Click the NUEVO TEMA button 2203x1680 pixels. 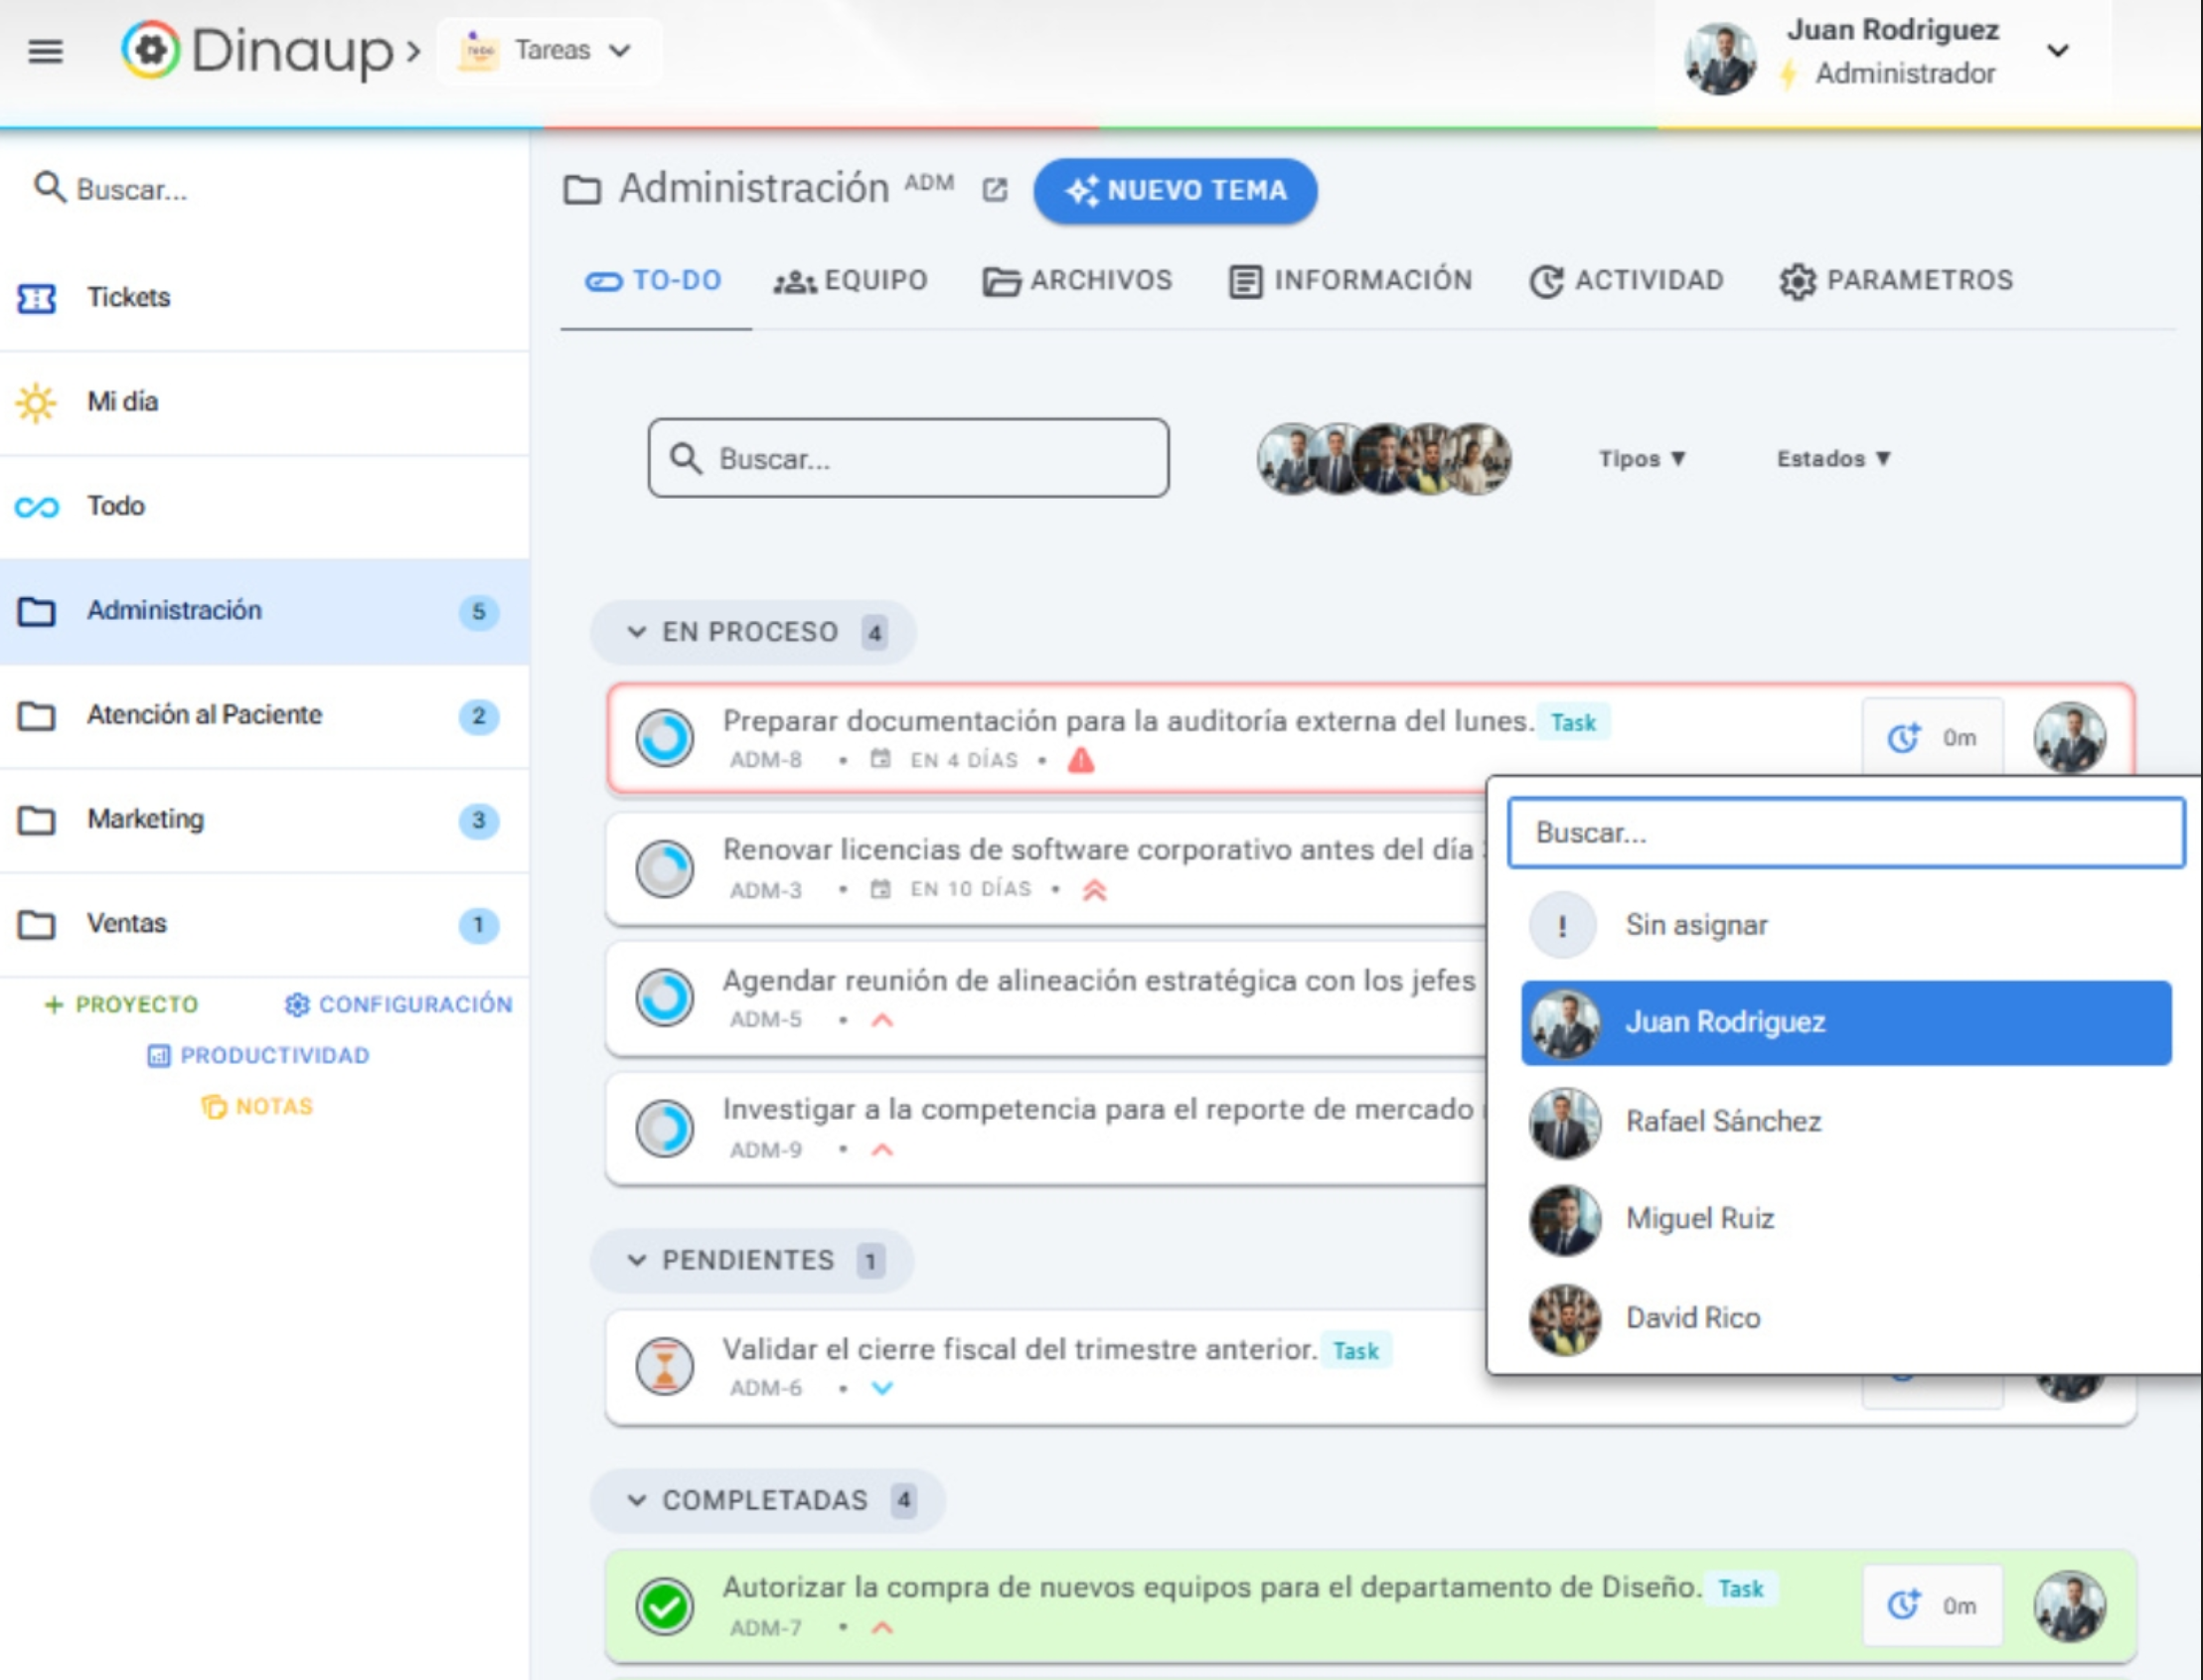[1175, 190]
